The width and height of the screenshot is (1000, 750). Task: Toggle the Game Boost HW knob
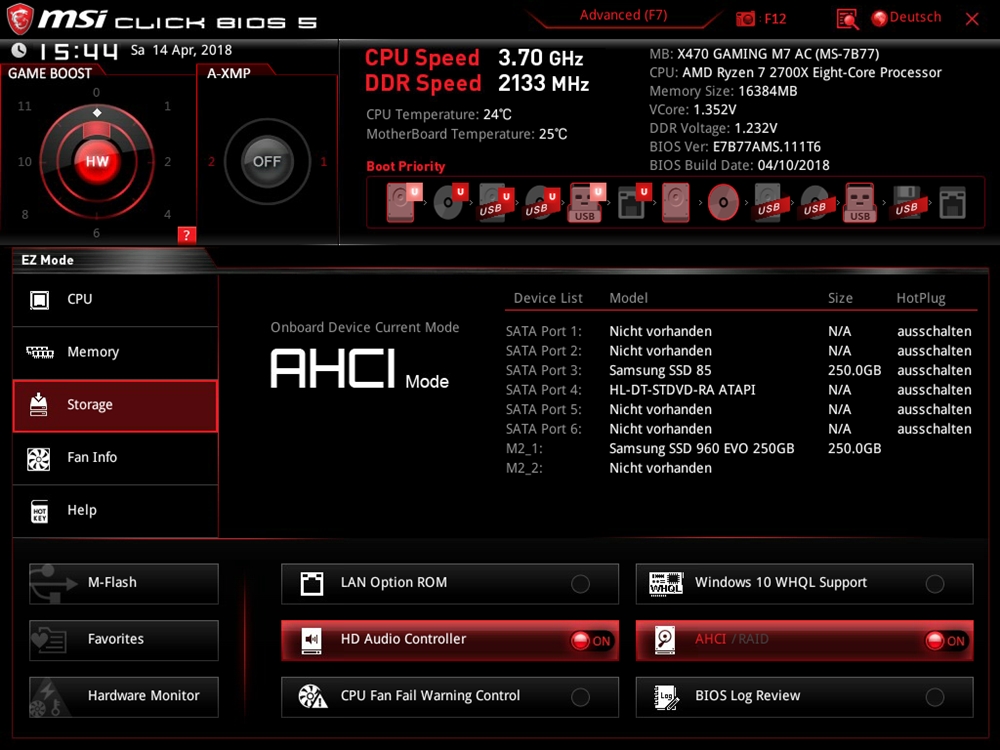point(97,161)
